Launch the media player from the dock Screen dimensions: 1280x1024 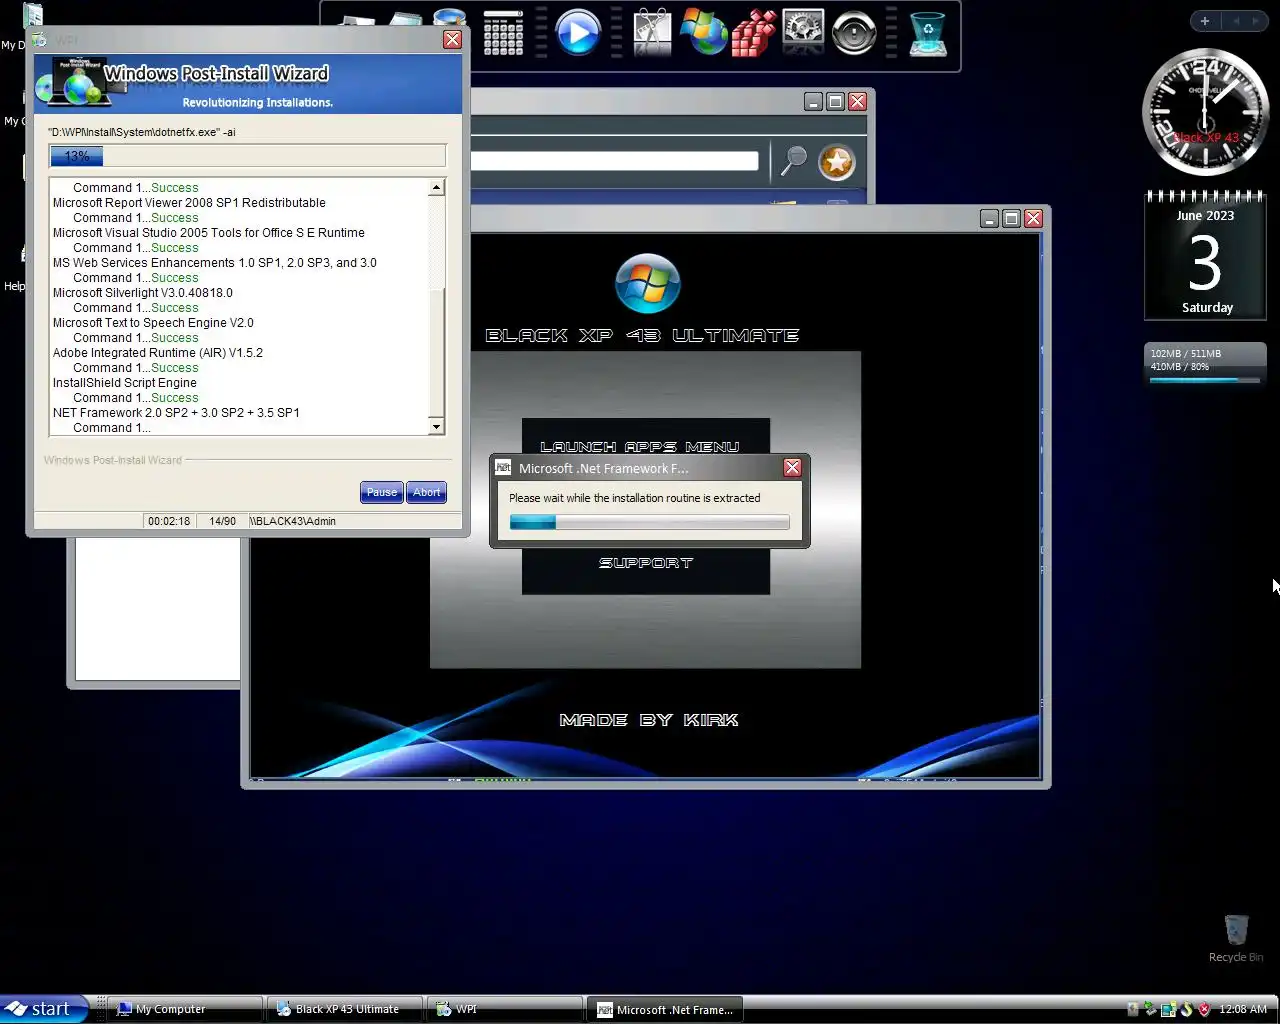[577, 32]
